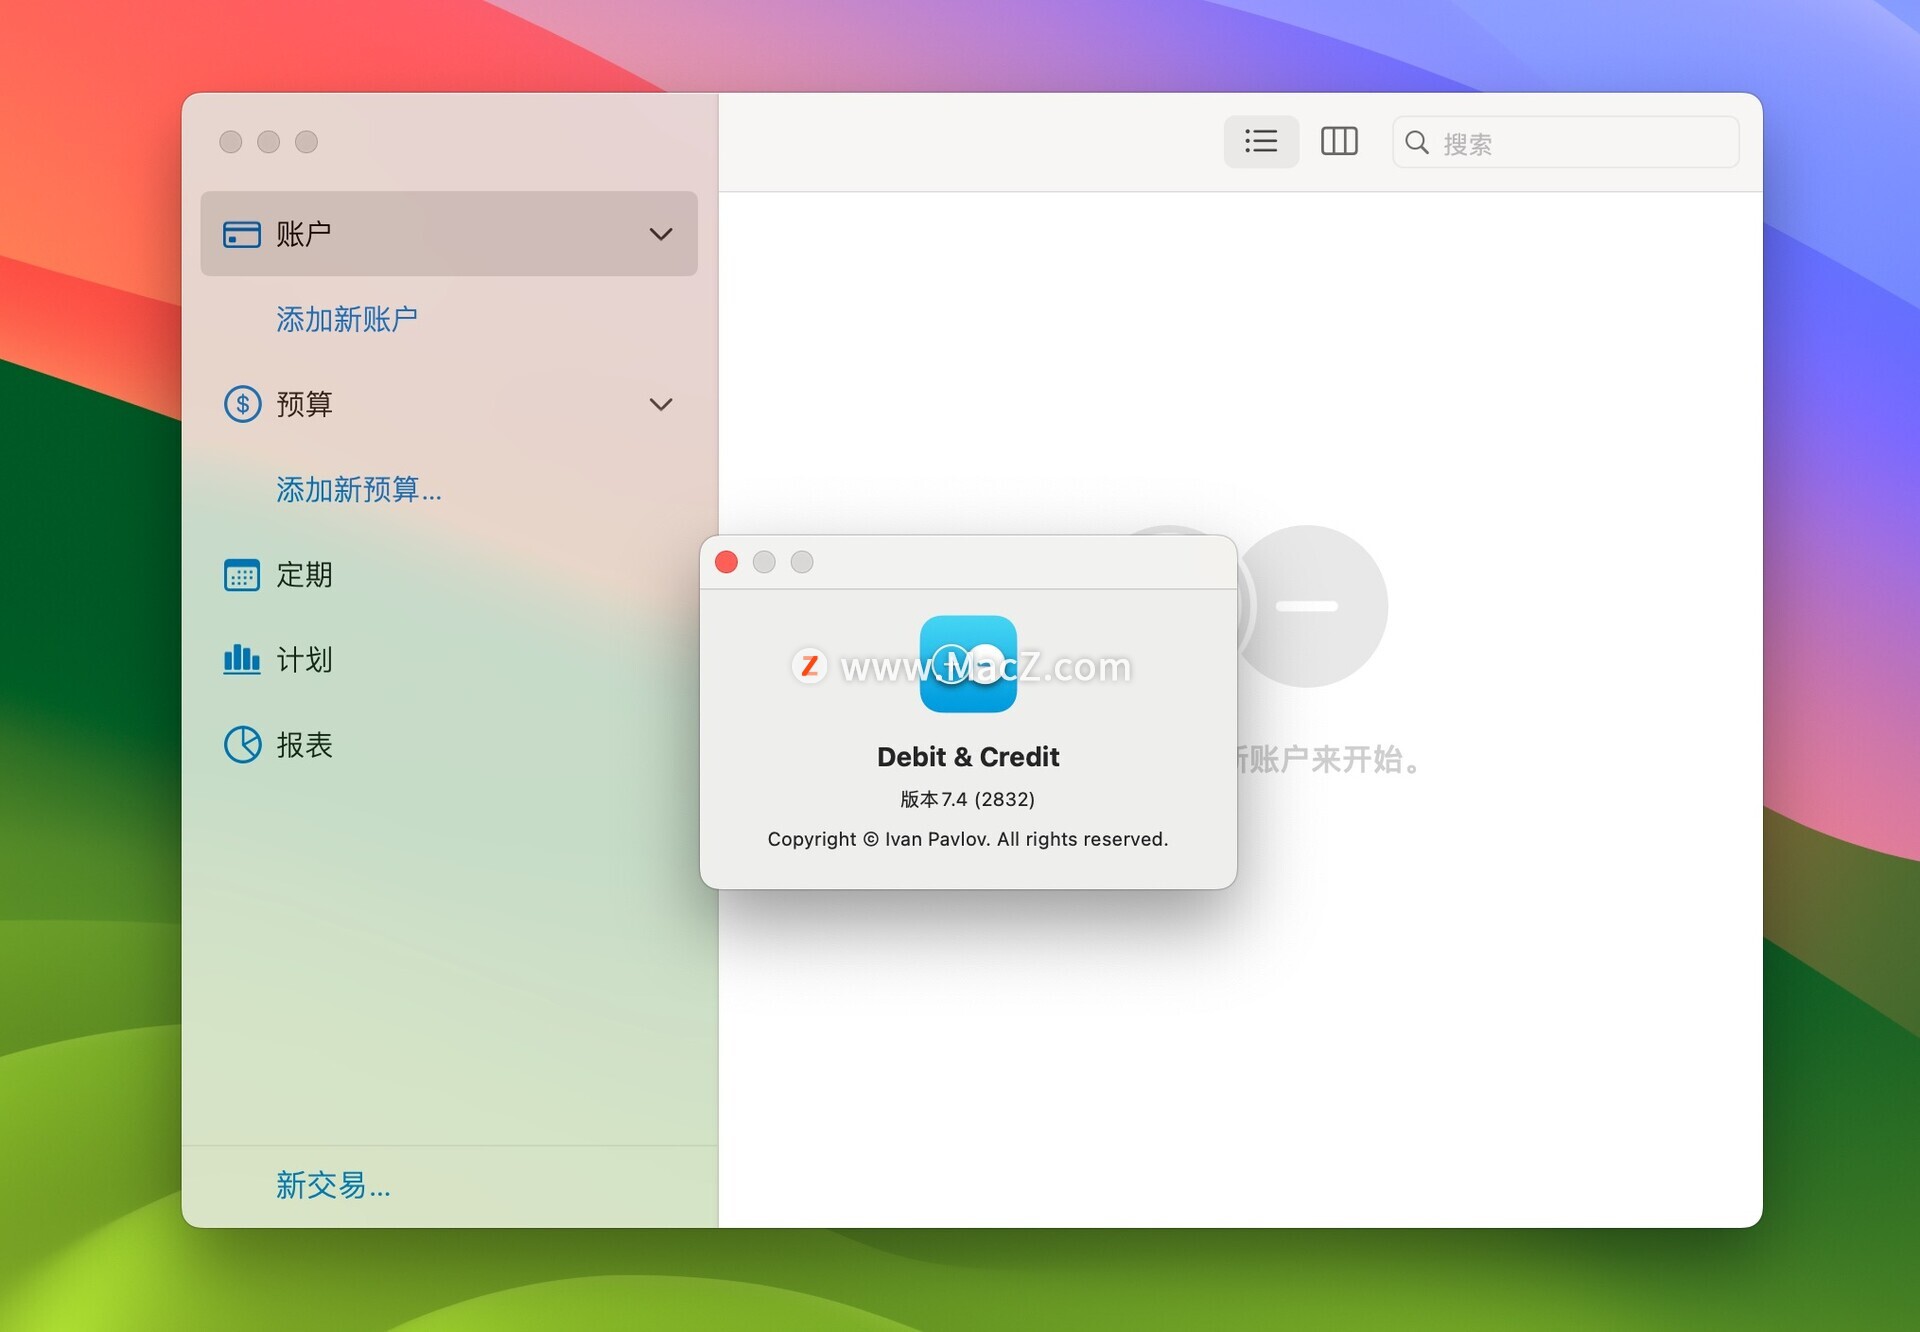
Task: Click 添加新预算... link
Action: click(358, 489)
